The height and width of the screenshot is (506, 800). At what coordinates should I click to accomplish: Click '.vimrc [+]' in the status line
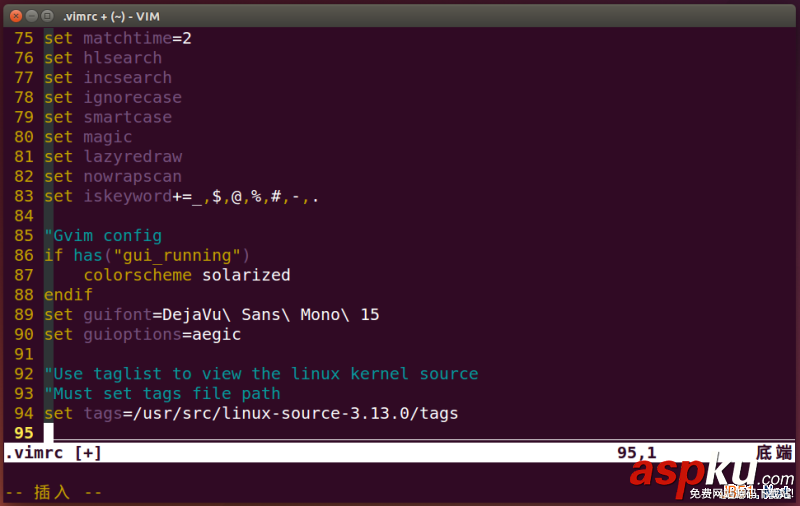tap(53, 453)
